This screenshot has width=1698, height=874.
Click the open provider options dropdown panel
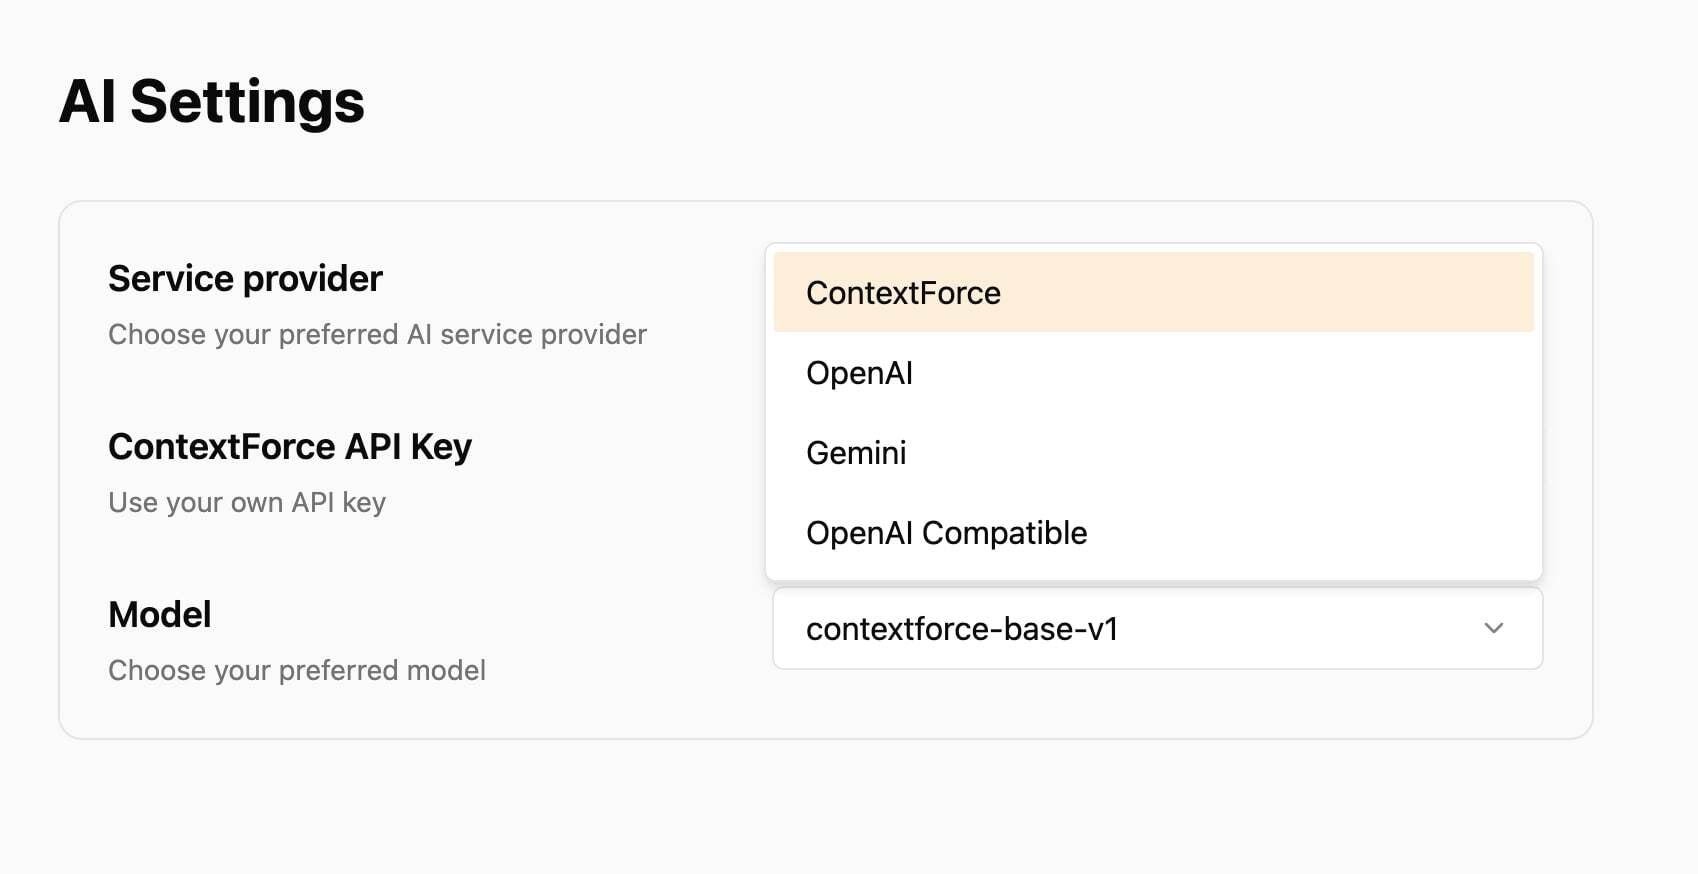(x=1155, y=412)
